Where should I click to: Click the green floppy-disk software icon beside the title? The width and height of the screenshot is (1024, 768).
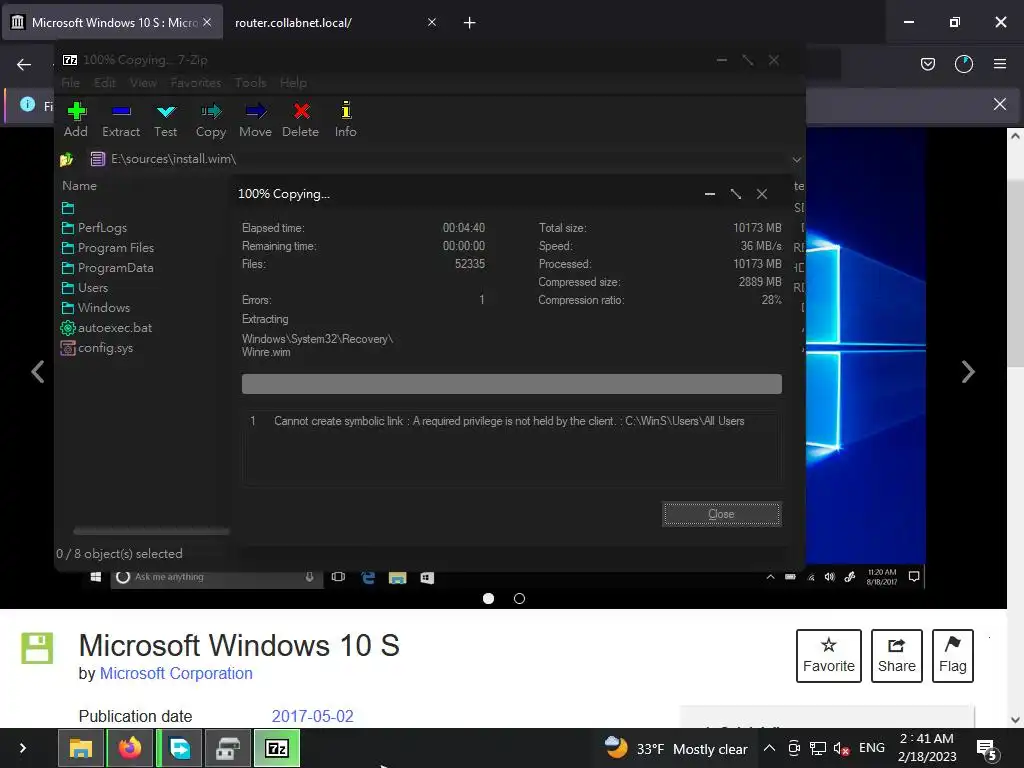(x=37, y=648)
